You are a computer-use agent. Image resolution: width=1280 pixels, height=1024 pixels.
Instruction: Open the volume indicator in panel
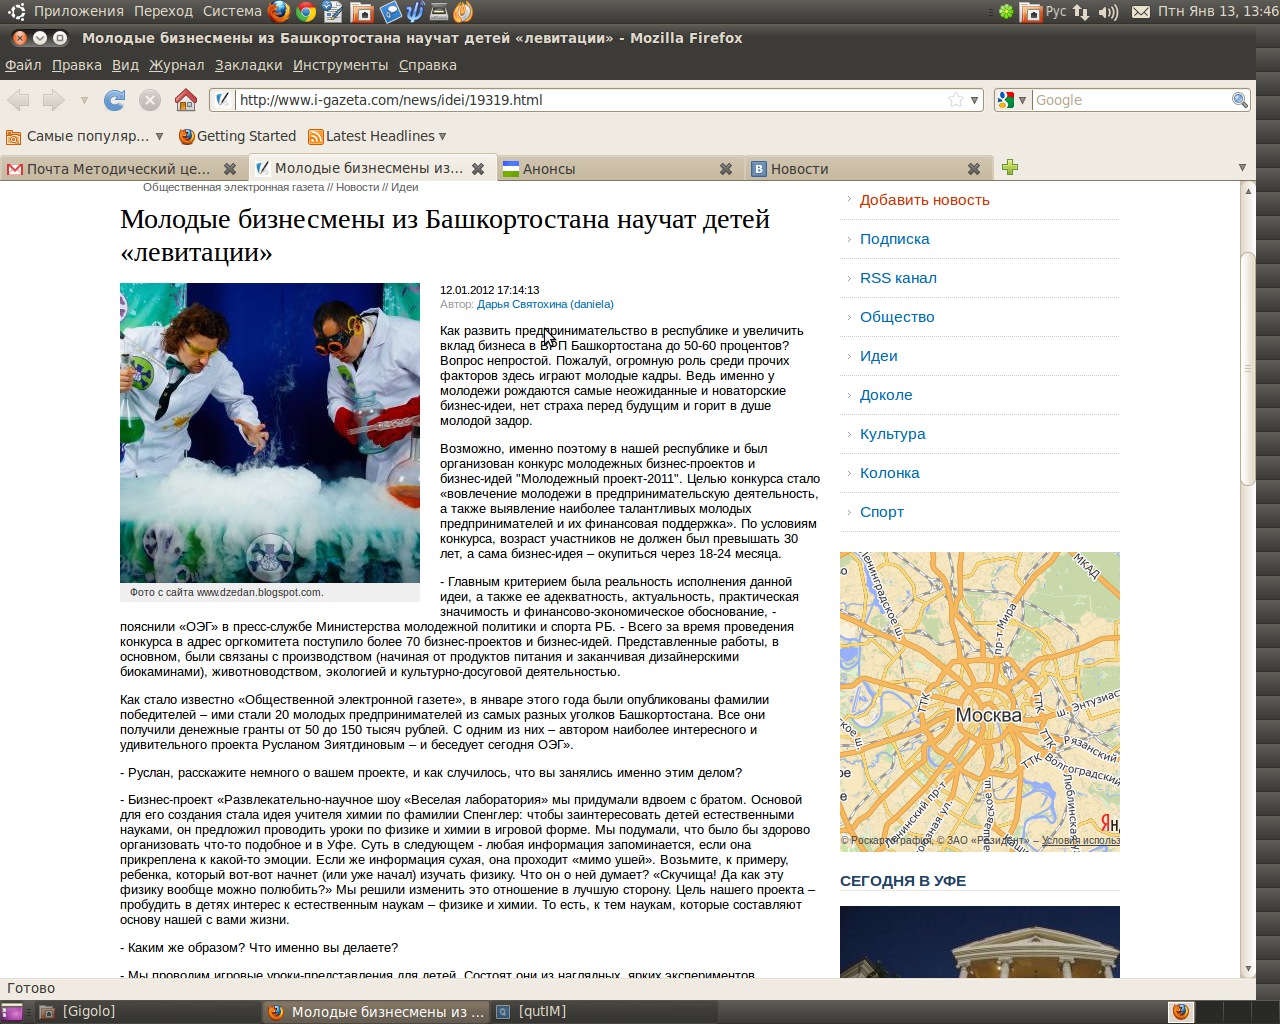tap(1108, 12)
